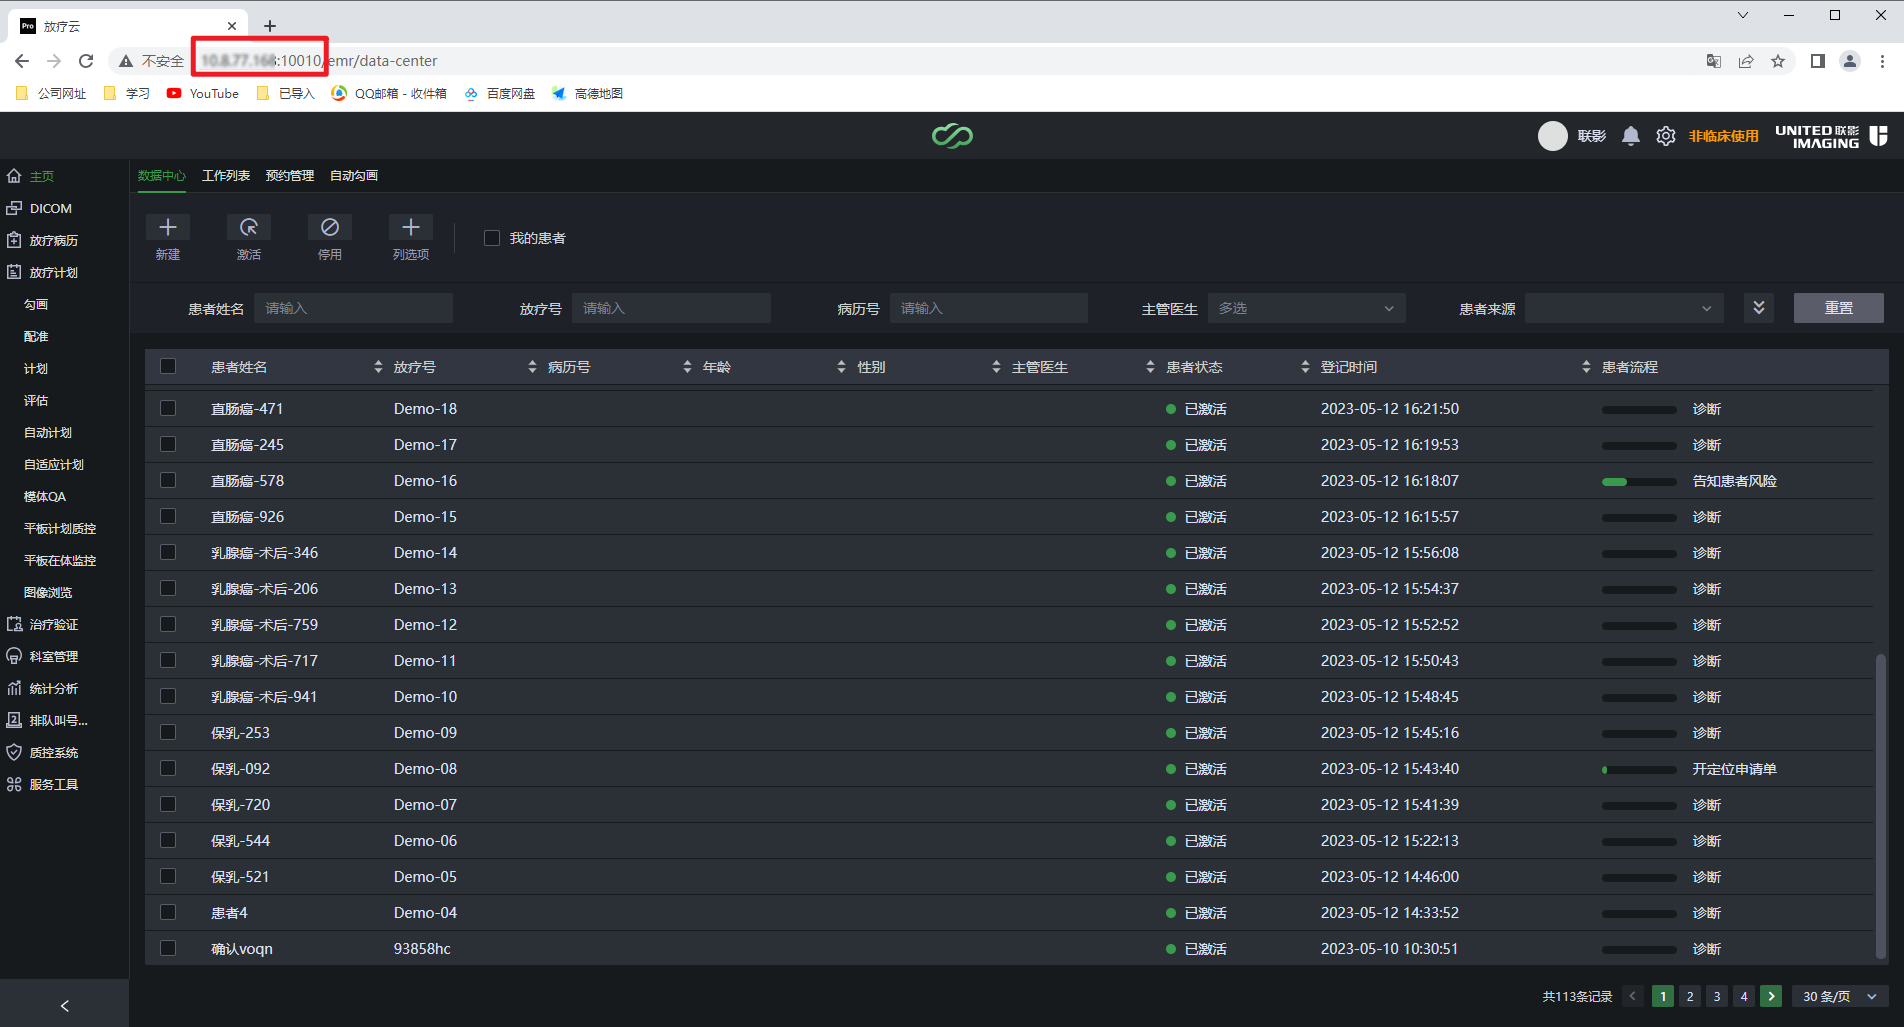
Task: Go to page 2 of the records
Action: pyautogui.click(x=1690, y=996)
